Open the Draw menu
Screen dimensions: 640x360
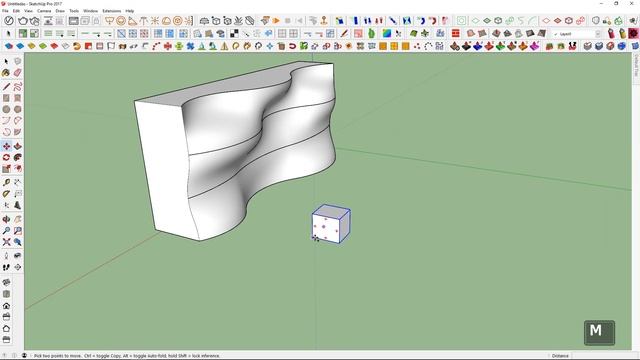(60, 11)
